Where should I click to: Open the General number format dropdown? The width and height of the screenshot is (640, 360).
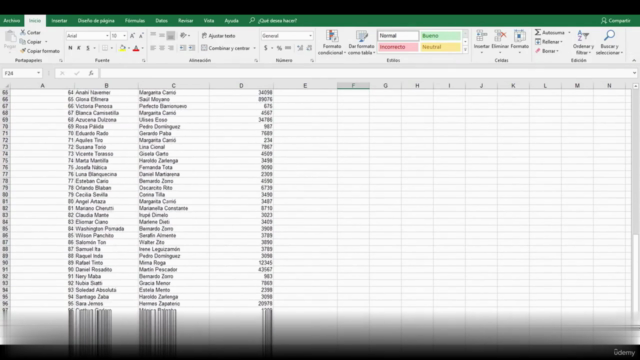[311, 36]
